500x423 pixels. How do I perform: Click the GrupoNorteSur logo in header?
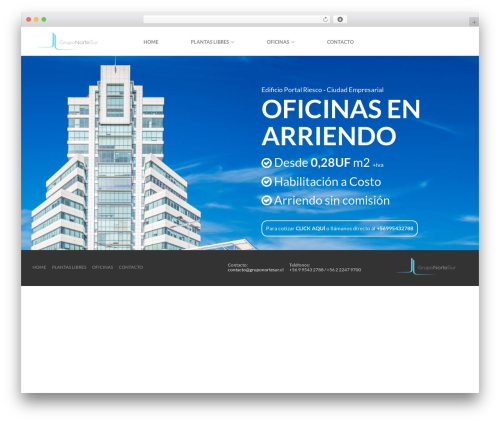(68, 42)
